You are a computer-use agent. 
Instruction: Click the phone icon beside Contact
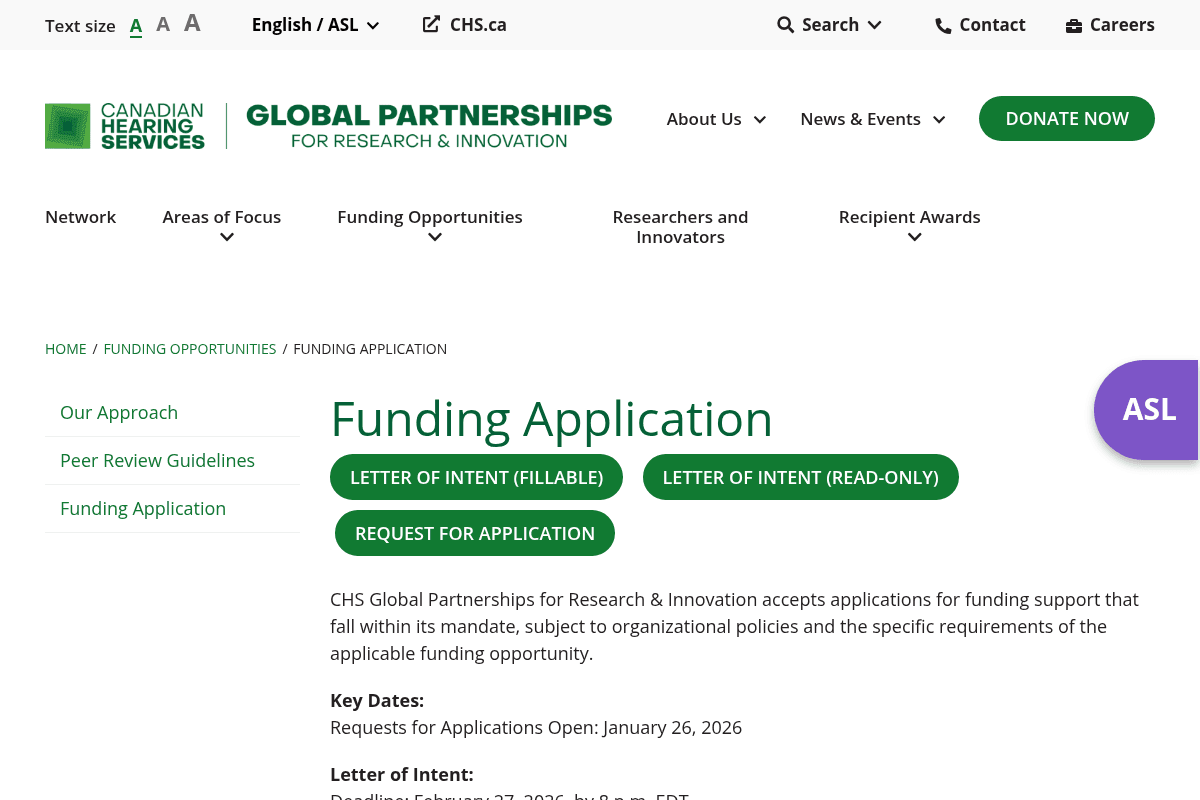[943, 25]
